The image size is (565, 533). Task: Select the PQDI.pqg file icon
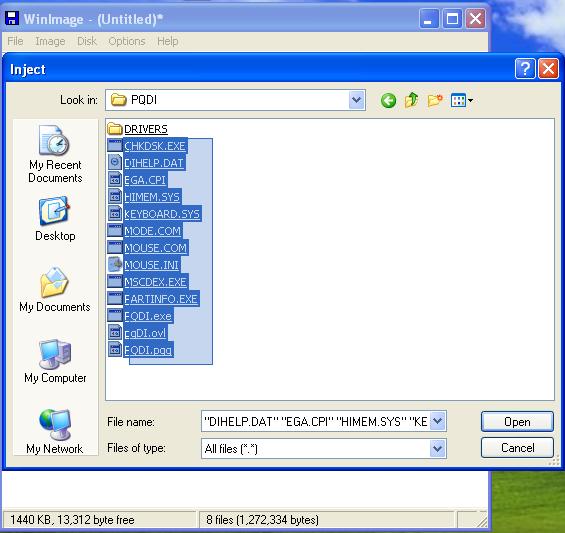[x=115, y=350]
